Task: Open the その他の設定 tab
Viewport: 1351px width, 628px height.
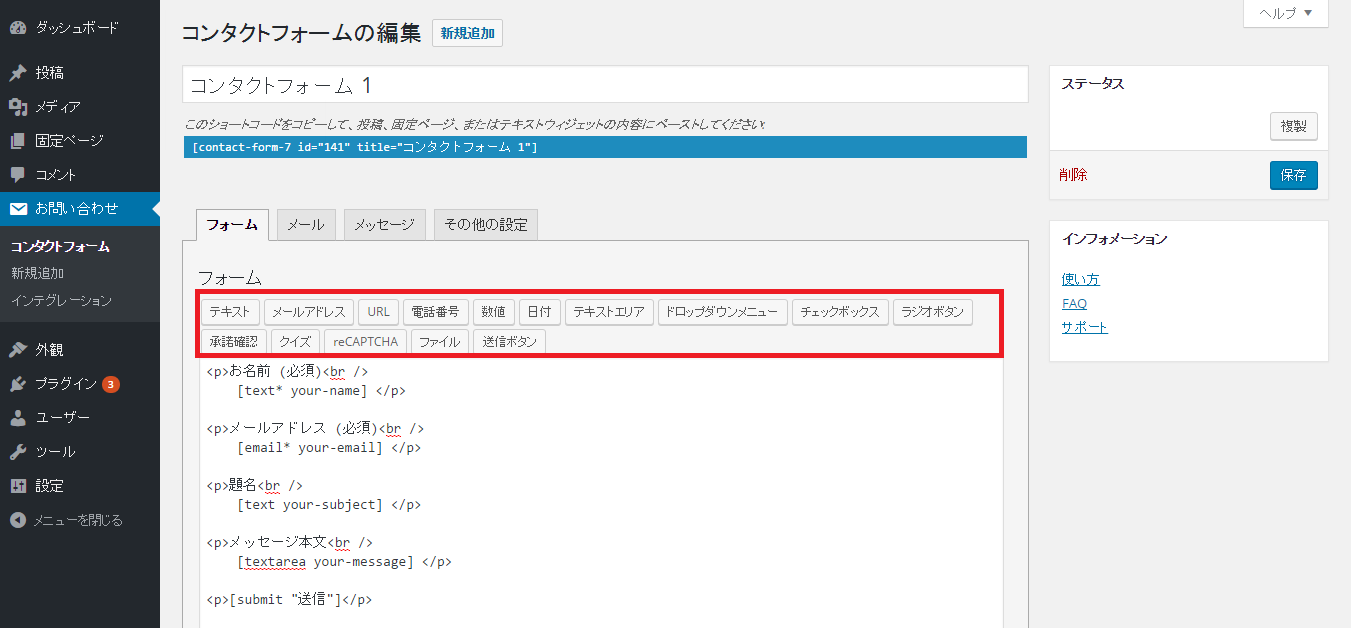Action: [485, 224]
